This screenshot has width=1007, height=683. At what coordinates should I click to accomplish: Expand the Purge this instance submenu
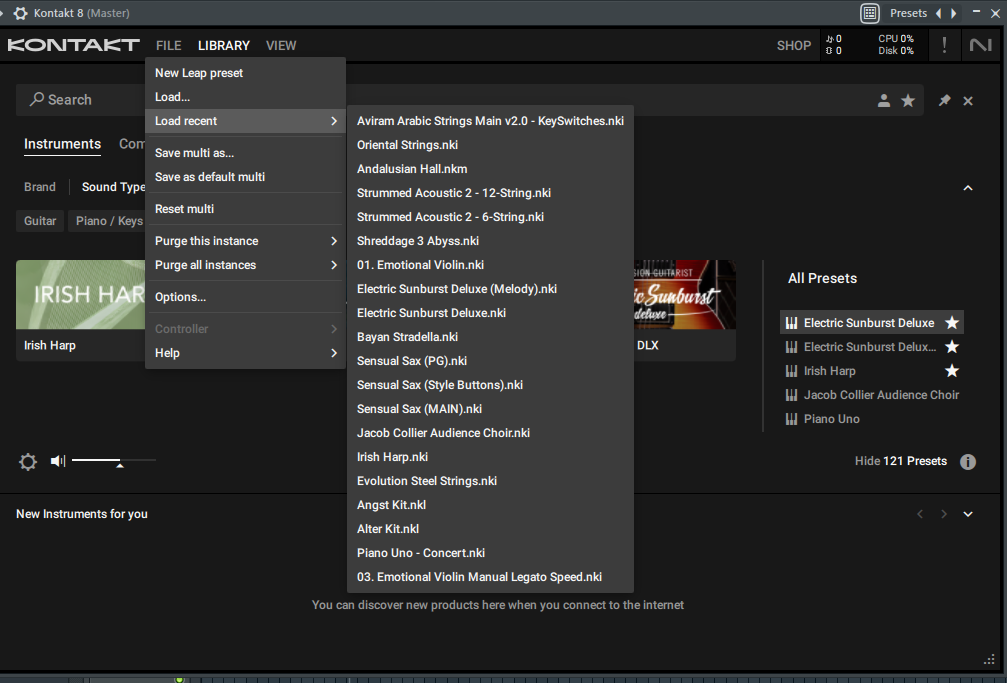pos(245,241)
